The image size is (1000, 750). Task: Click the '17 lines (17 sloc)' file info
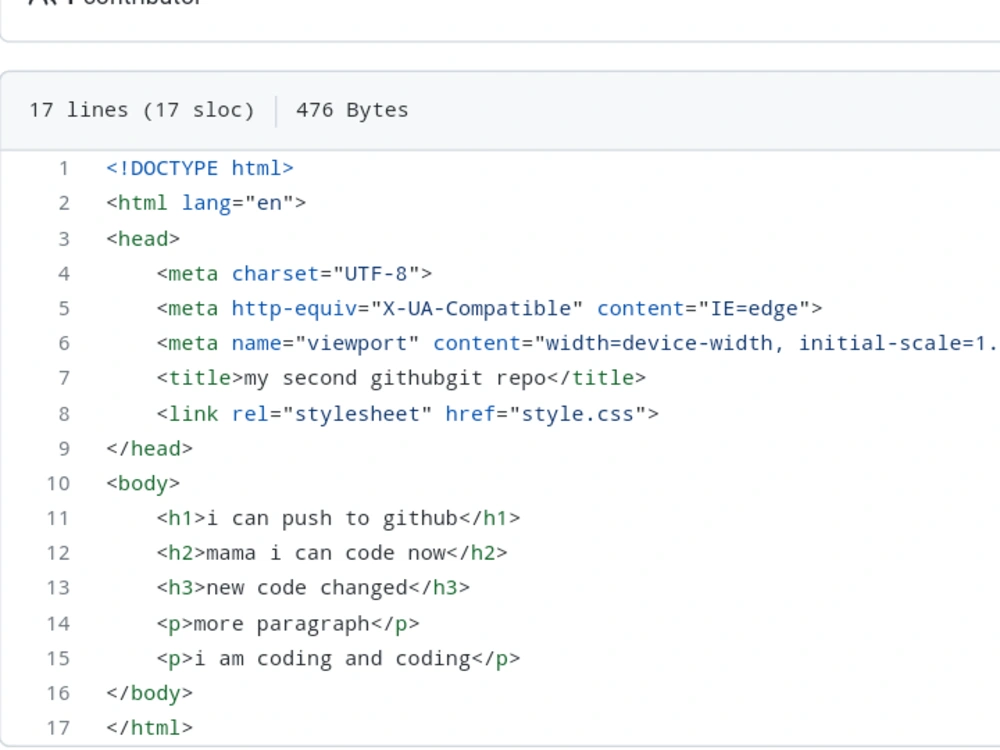(x=142, y=110)
